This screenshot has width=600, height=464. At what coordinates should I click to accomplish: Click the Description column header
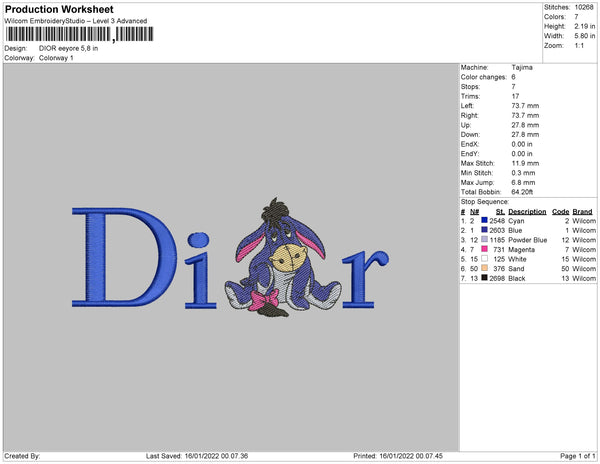tap(527, 212)
